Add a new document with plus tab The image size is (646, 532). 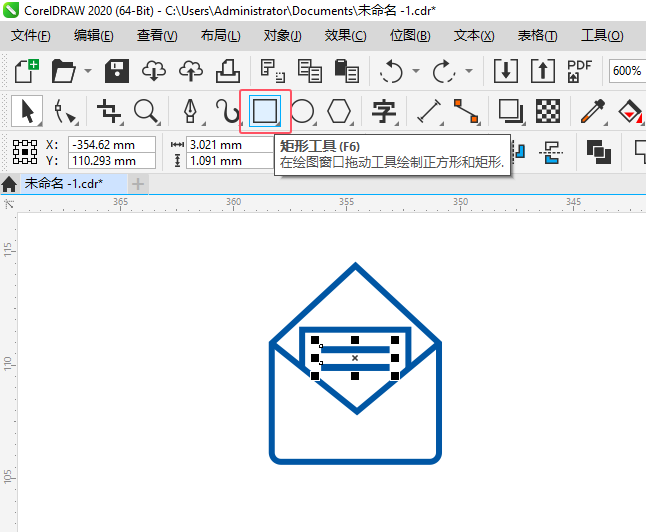[138, 184]
